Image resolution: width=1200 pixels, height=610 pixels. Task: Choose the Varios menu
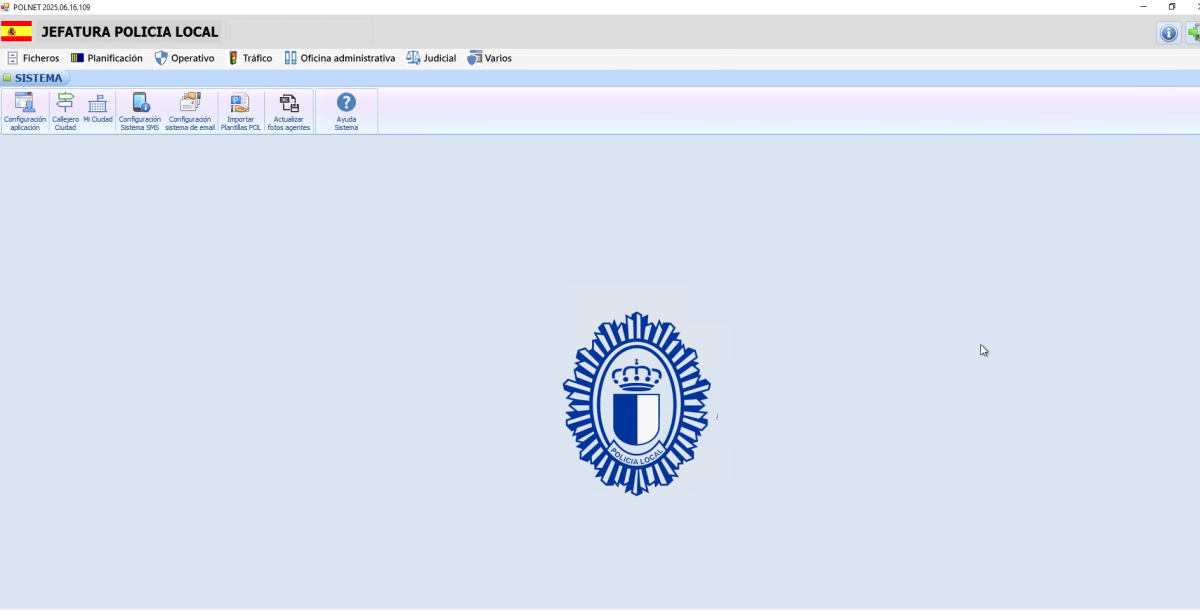[x=490, y=58]
